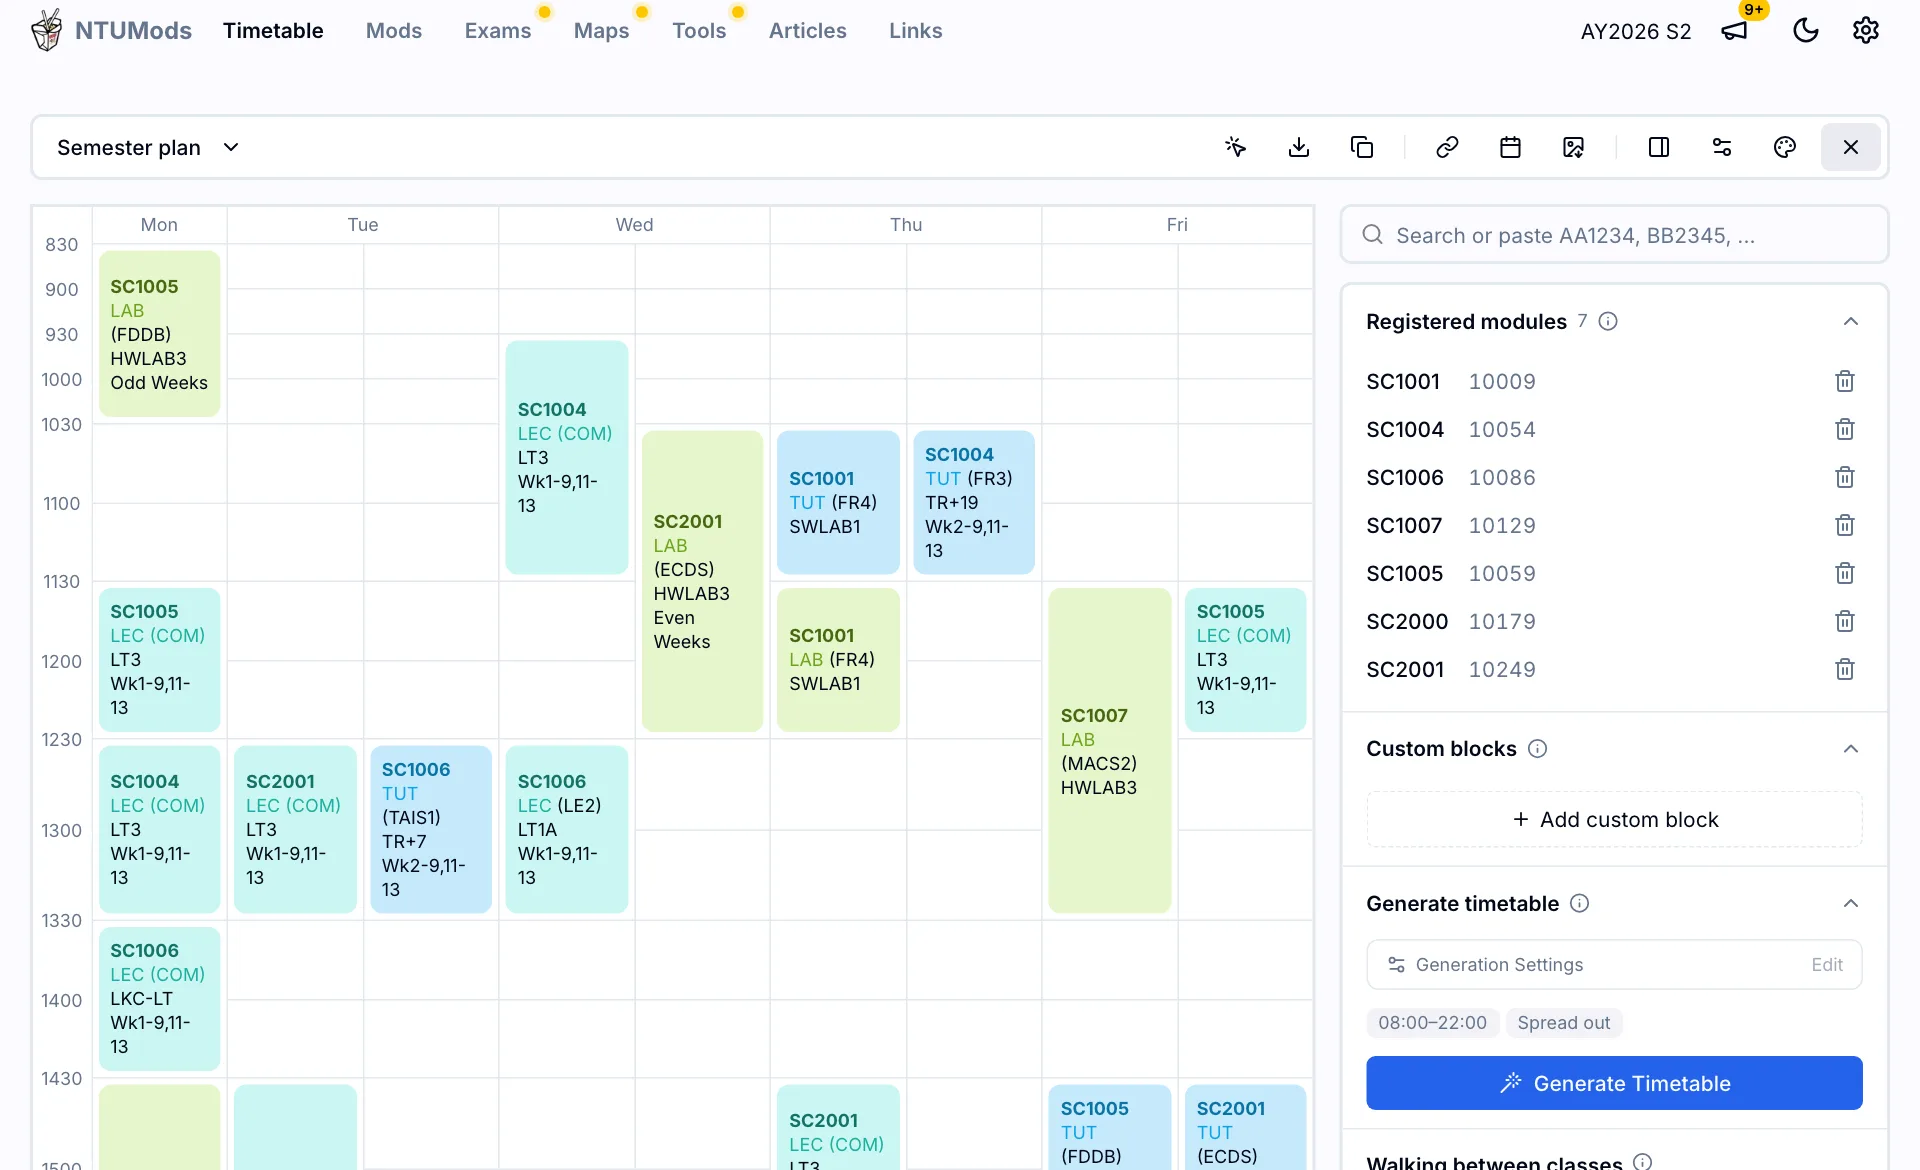
Task: Select the SC1007 LAB MACS2 timetable block
Action: pyautogui.click(x=1110, y=750)
